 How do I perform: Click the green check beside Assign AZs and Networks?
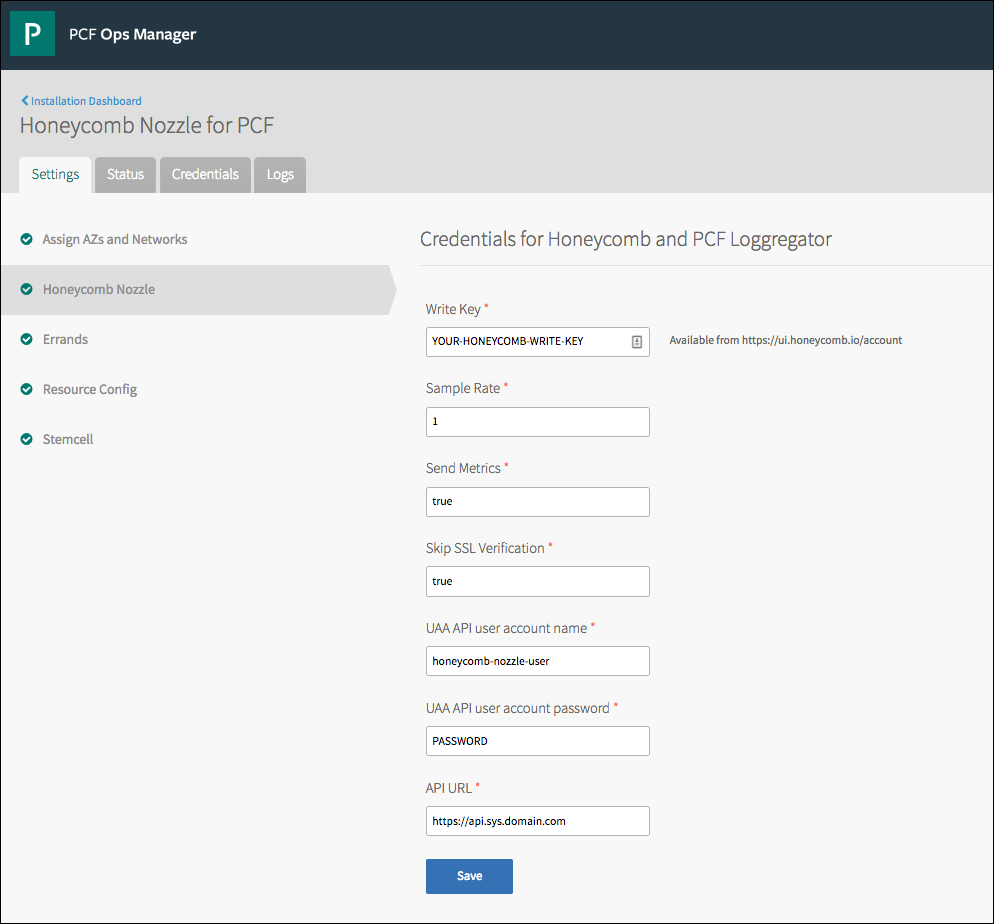(27, 239)
